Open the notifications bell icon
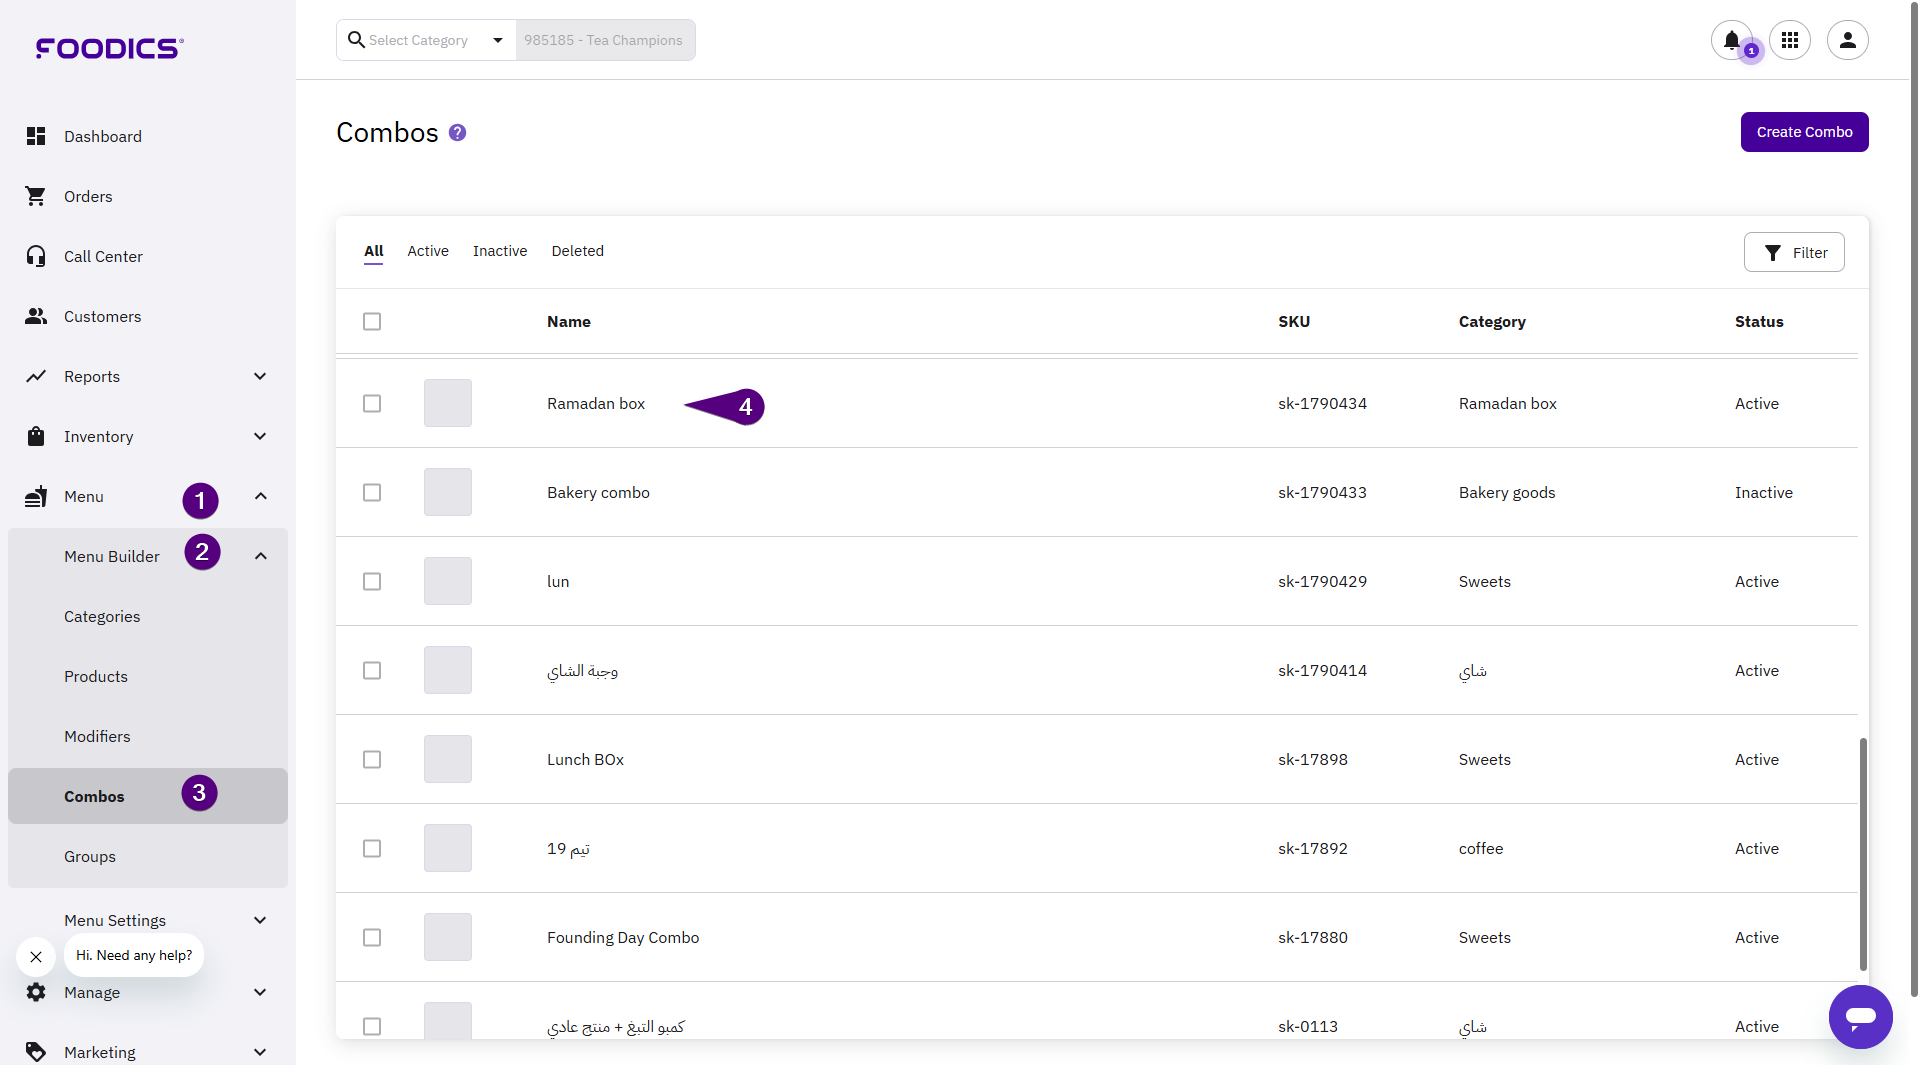Screen dimensions: 1920x1065 [1731, 40]
